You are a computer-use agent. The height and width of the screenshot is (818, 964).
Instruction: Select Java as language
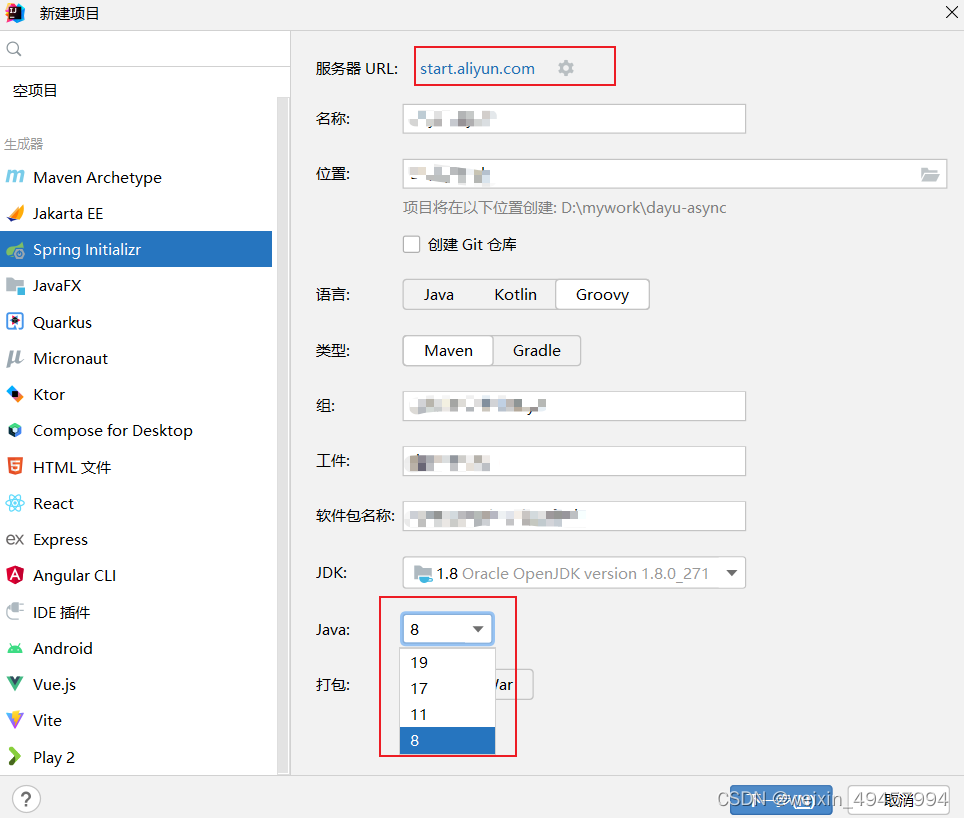438,295
